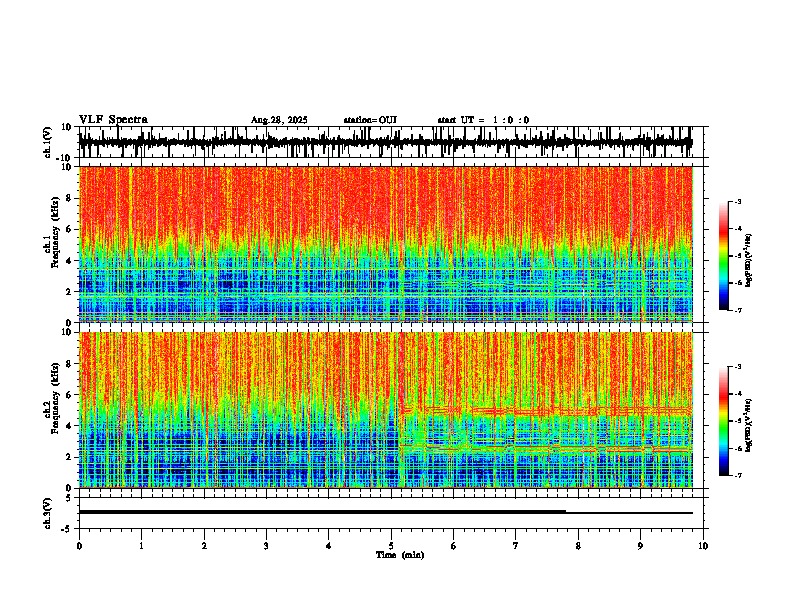792x612 pixels.
Task: Click the date "Aug.28, 2025"
Action: coord(279,120)
